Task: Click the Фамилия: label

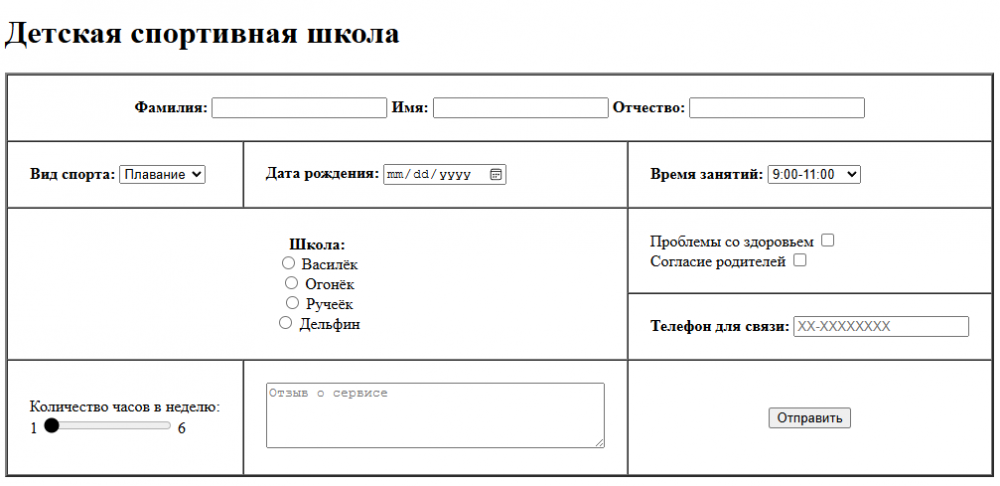Action: click(171, 108)
